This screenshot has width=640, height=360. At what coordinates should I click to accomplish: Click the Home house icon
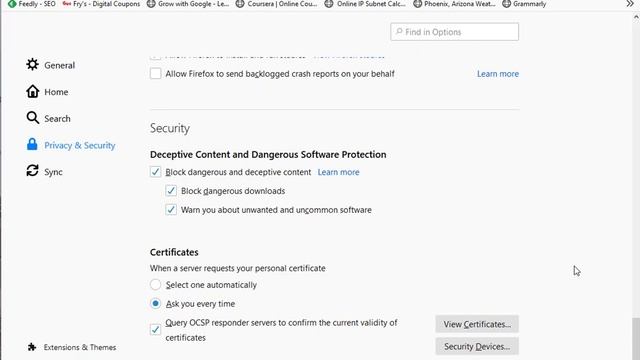[x=33, y=91]
